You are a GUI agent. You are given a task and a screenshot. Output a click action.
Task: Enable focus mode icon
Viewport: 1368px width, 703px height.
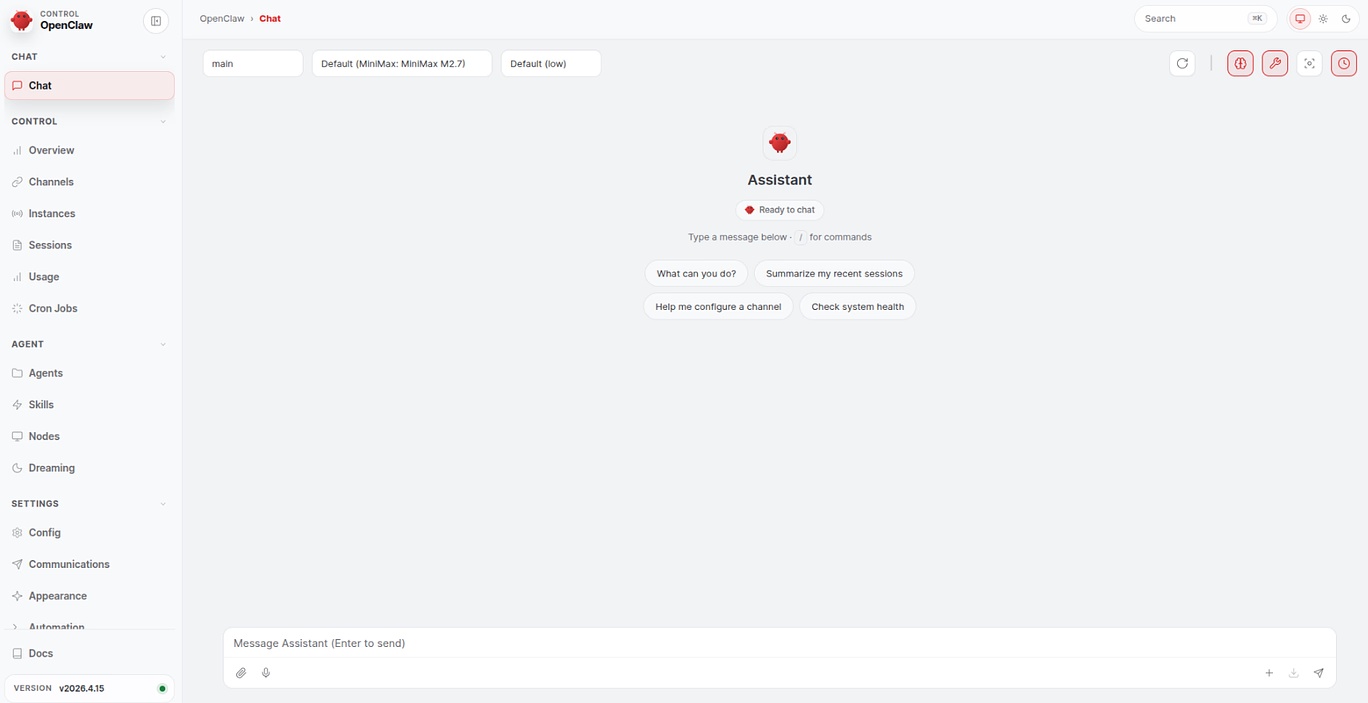tap(1309, 63)
